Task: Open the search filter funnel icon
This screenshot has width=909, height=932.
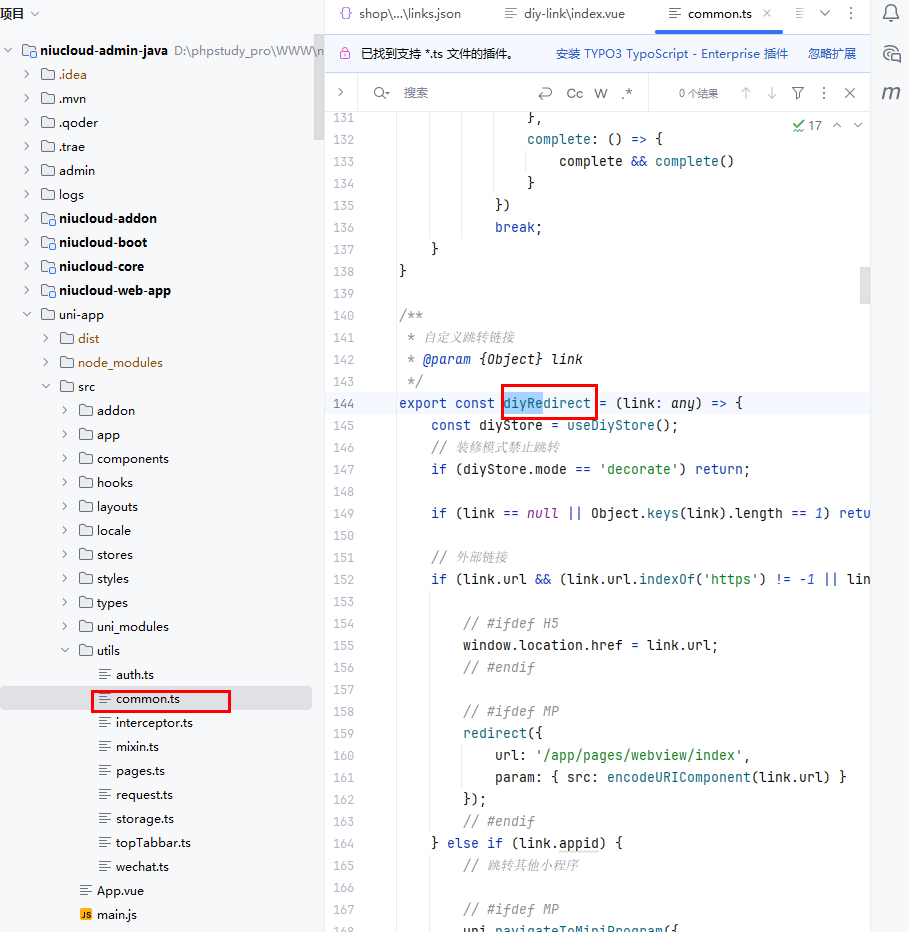Action: [798, 93]
